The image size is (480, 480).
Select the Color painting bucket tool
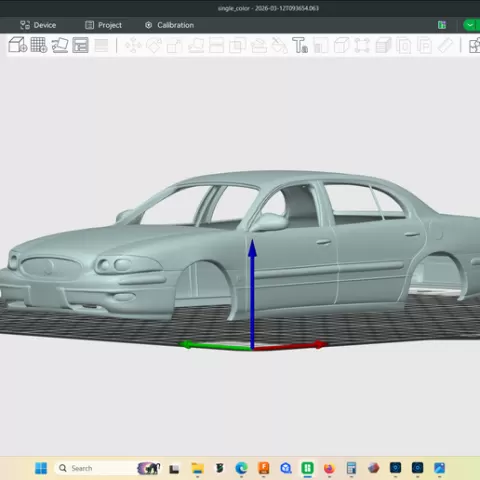[279, 45]
